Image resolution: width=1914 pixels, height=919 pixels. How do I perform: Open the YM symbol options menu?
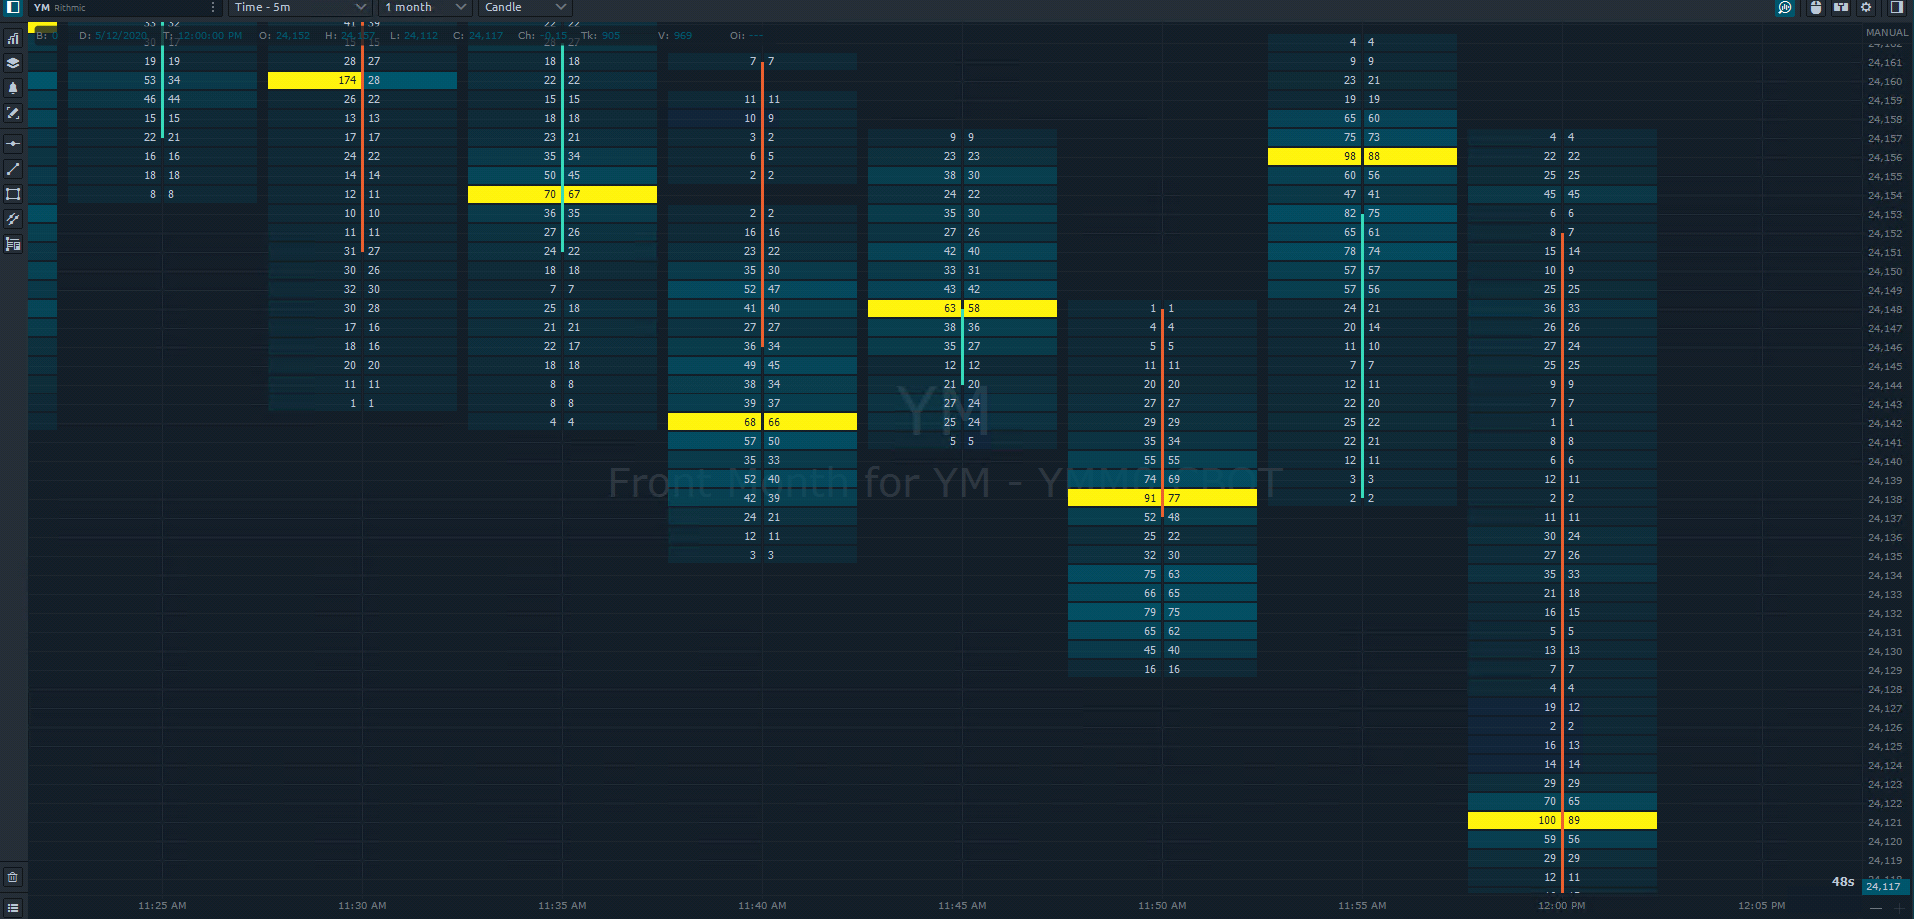(213, 7)
